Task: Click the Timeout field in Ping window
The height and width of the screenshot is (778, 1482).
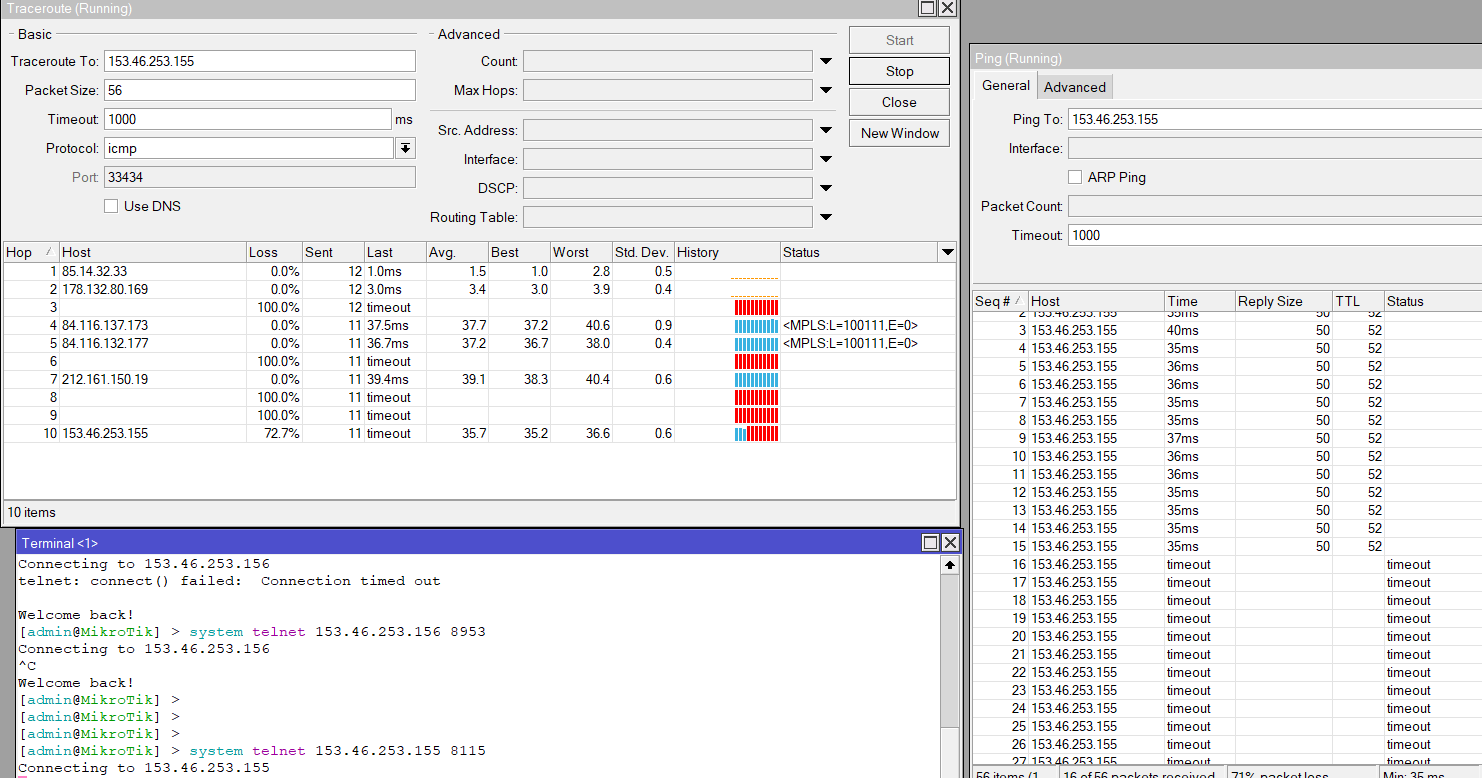Action: [1275, 235]
